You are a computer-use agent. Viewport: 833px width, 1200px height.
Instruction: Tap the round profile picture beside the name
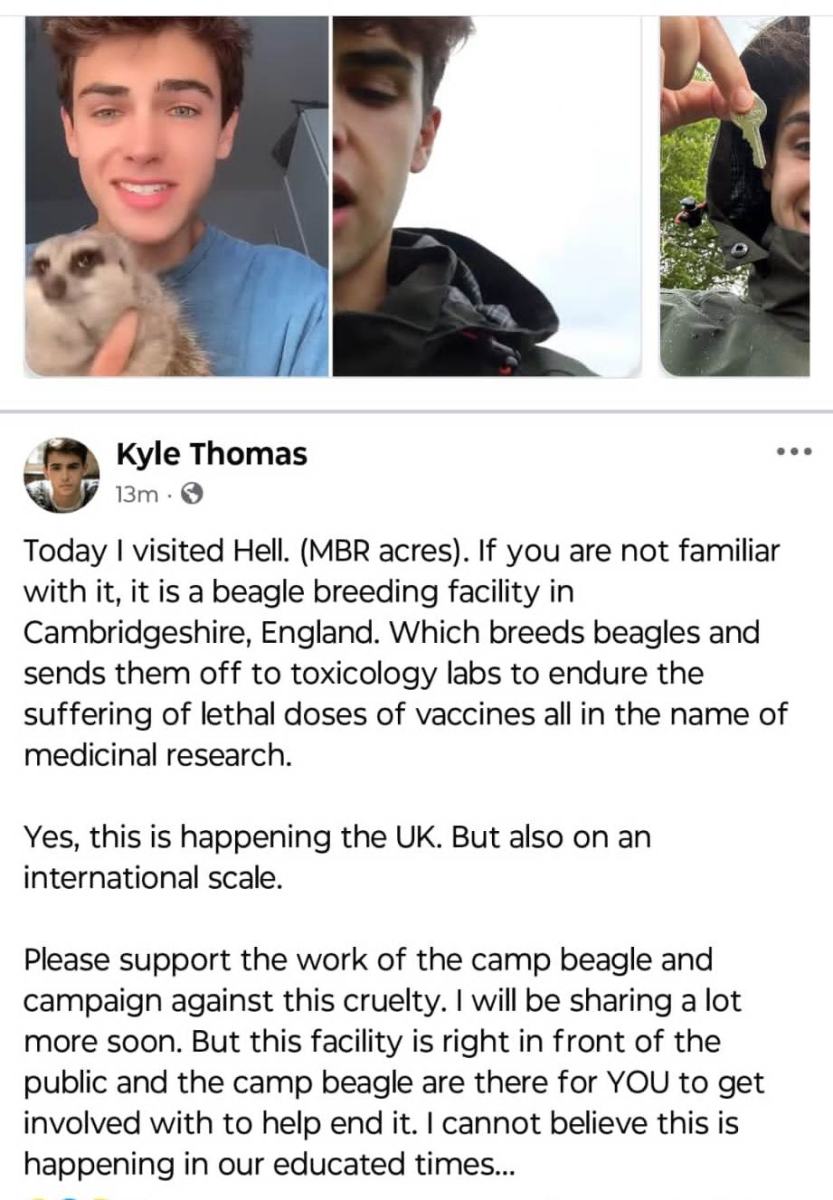coord(63,474)
